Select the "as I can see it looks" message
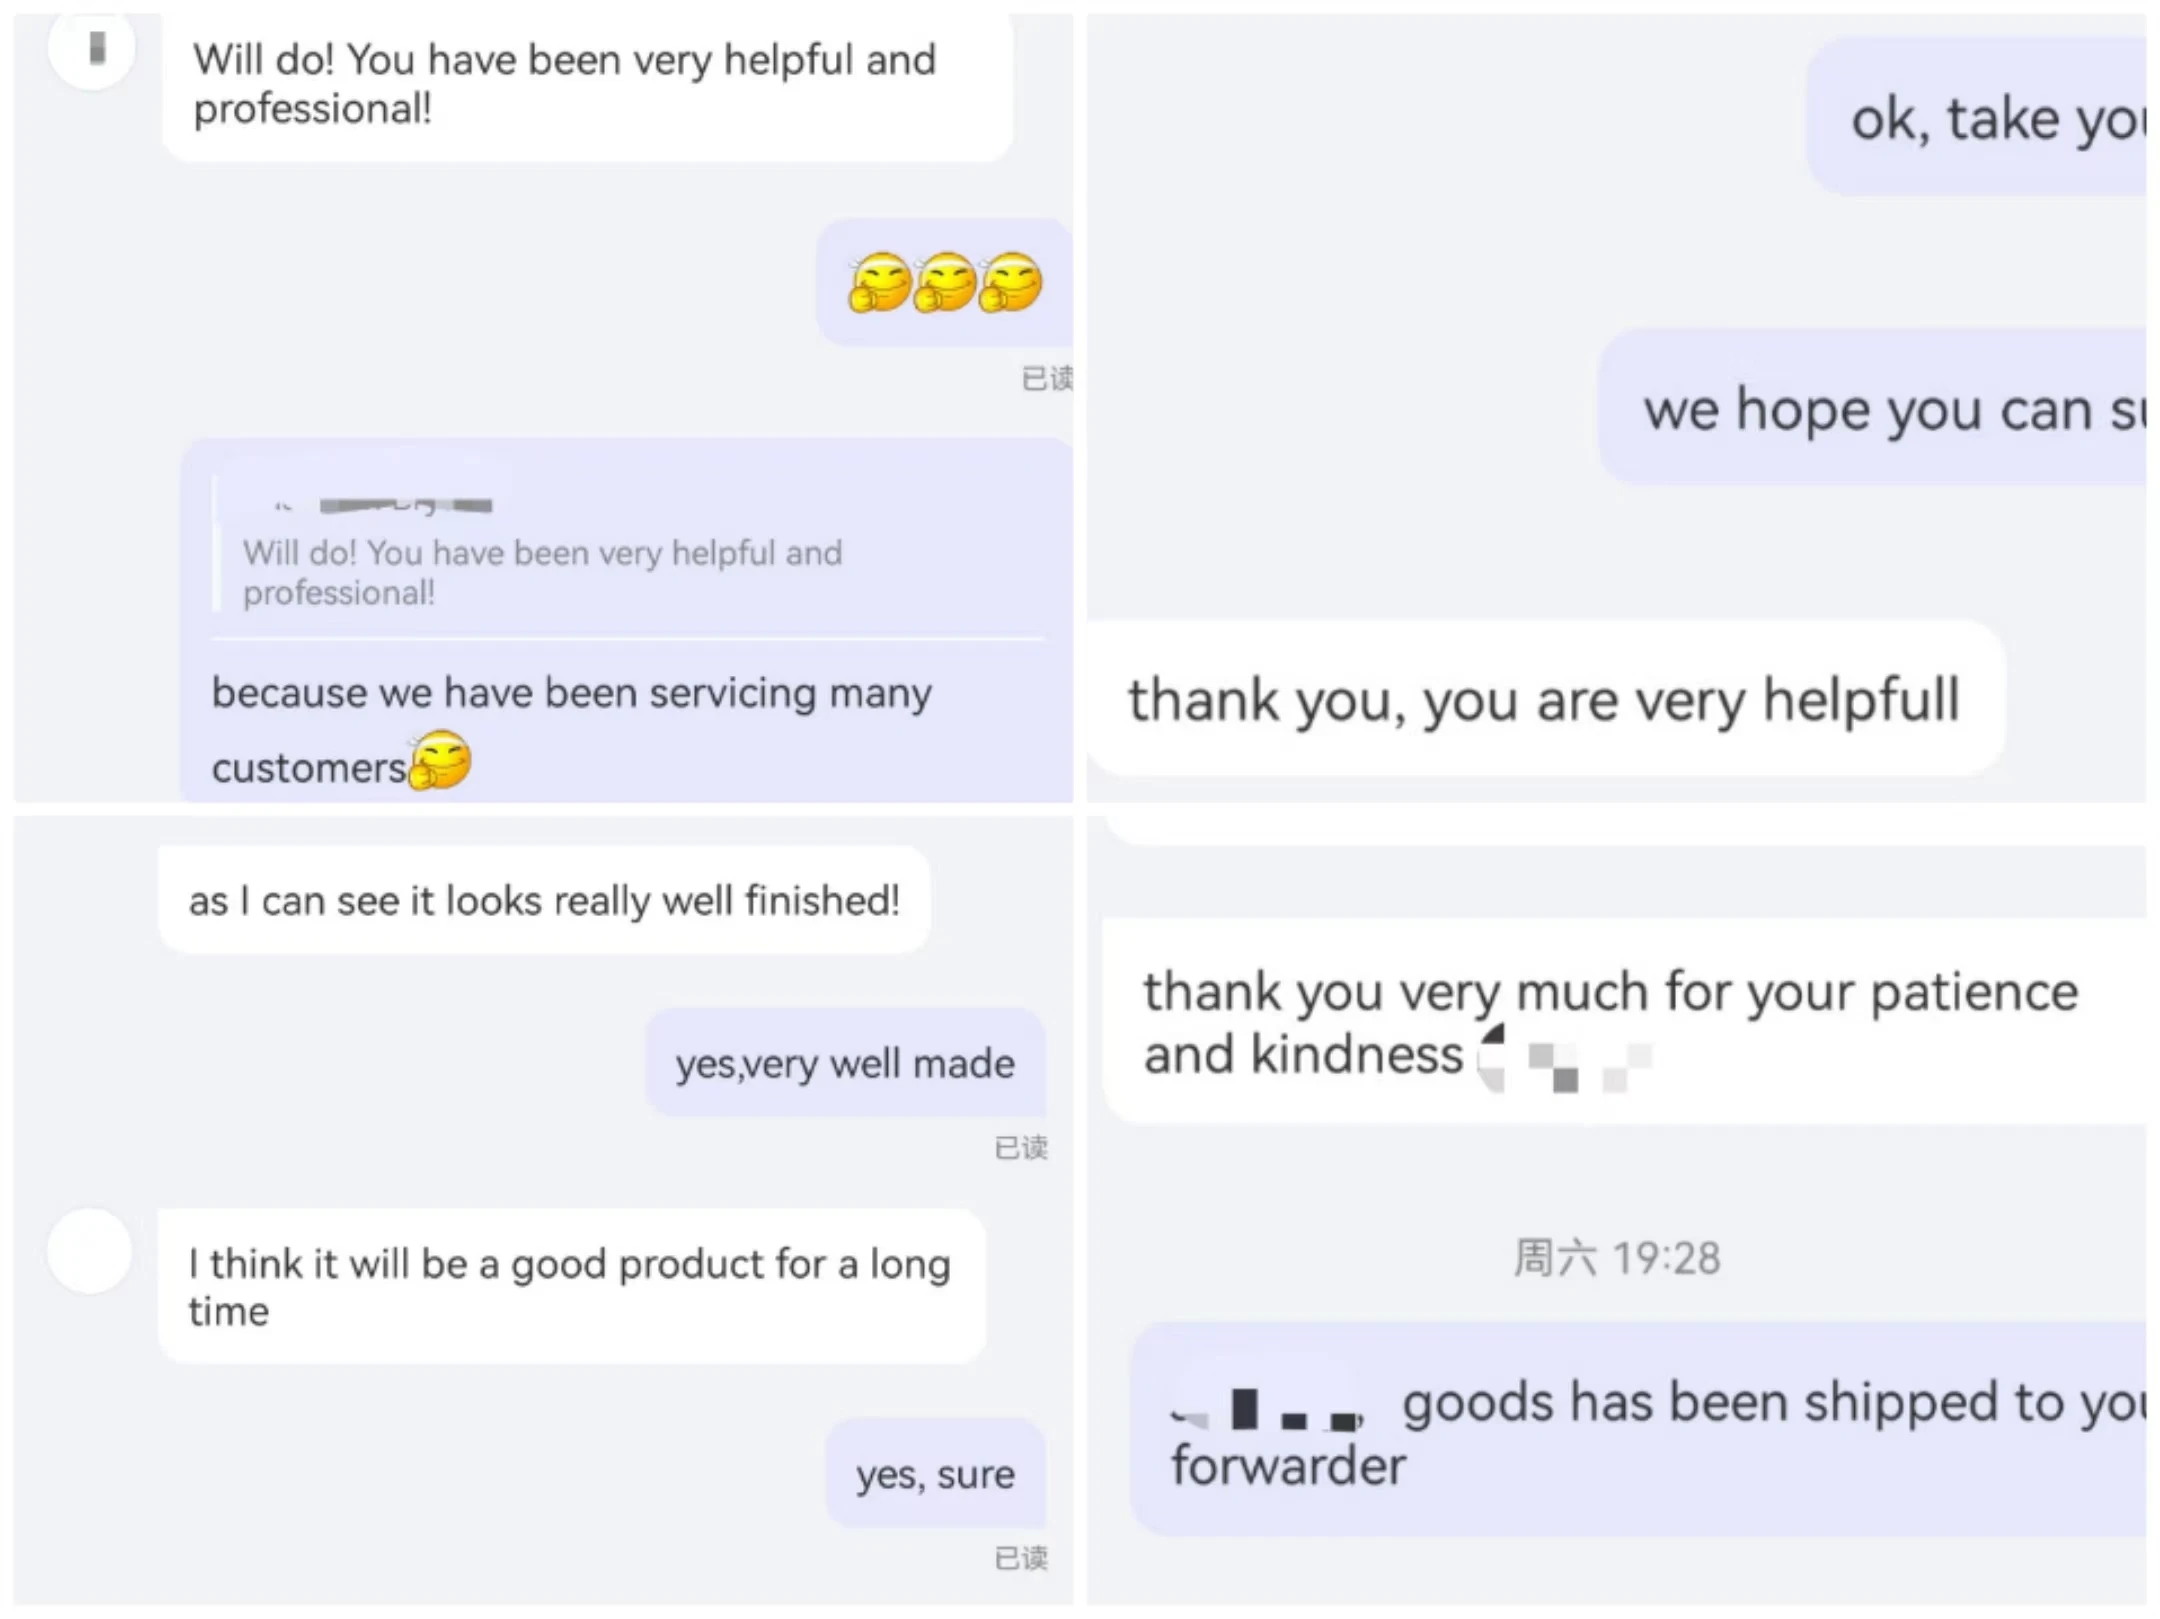Viewport: 2160px width, 1619px height. 544,900
